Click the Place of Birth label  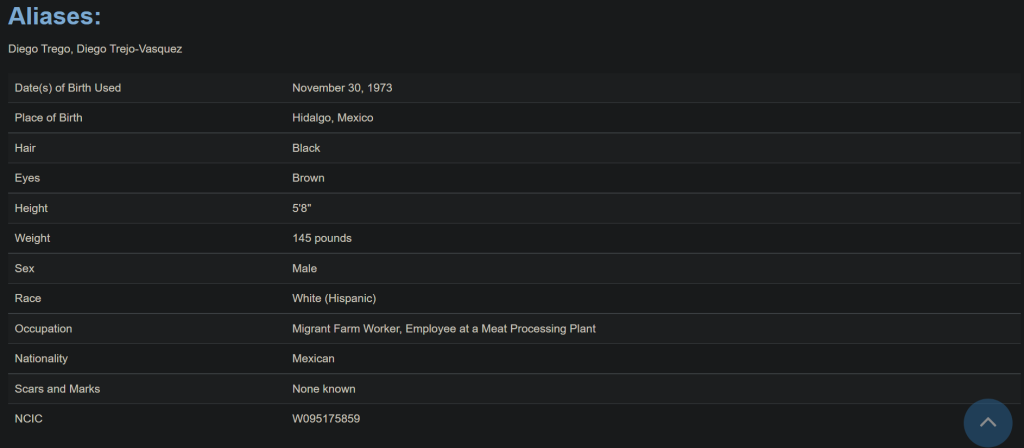(x=49, y=118)
